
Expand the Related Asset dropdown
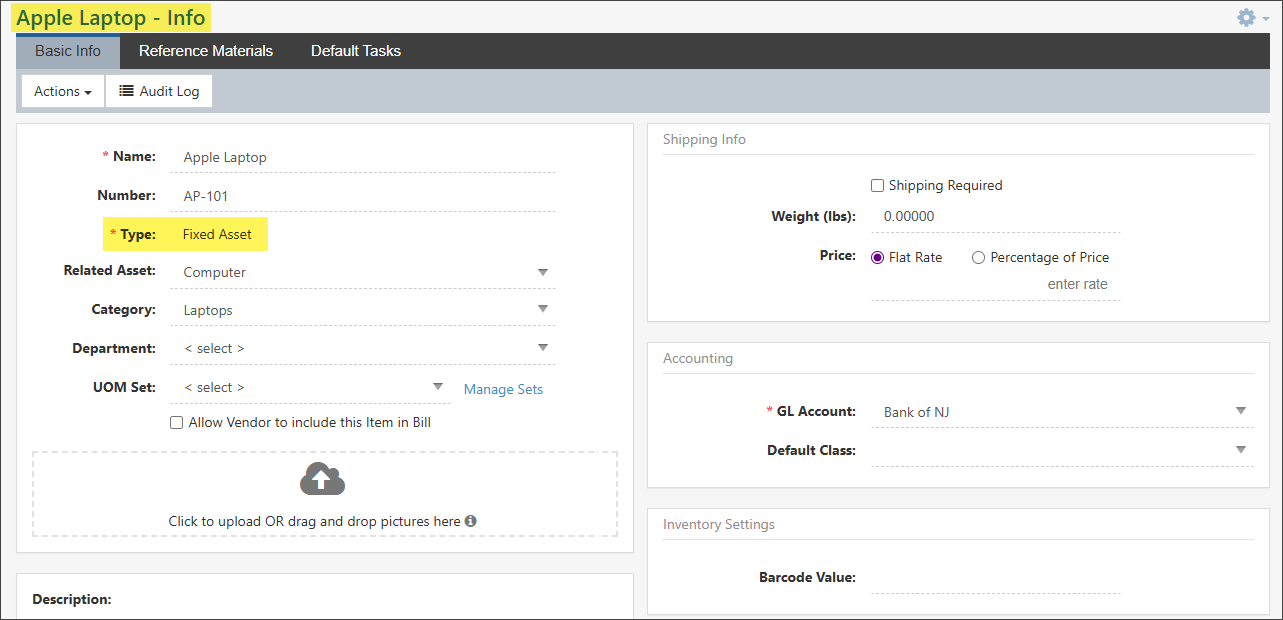click(x=543, y=272)
